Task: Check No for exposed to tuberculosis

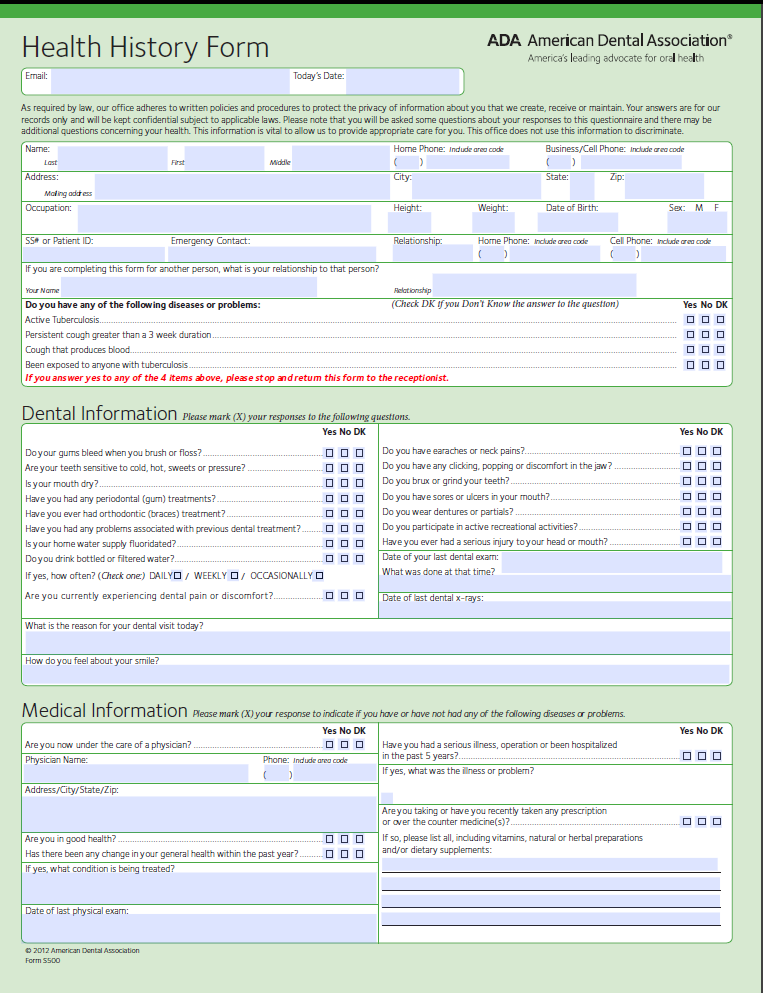Action: tap(705, 365)
